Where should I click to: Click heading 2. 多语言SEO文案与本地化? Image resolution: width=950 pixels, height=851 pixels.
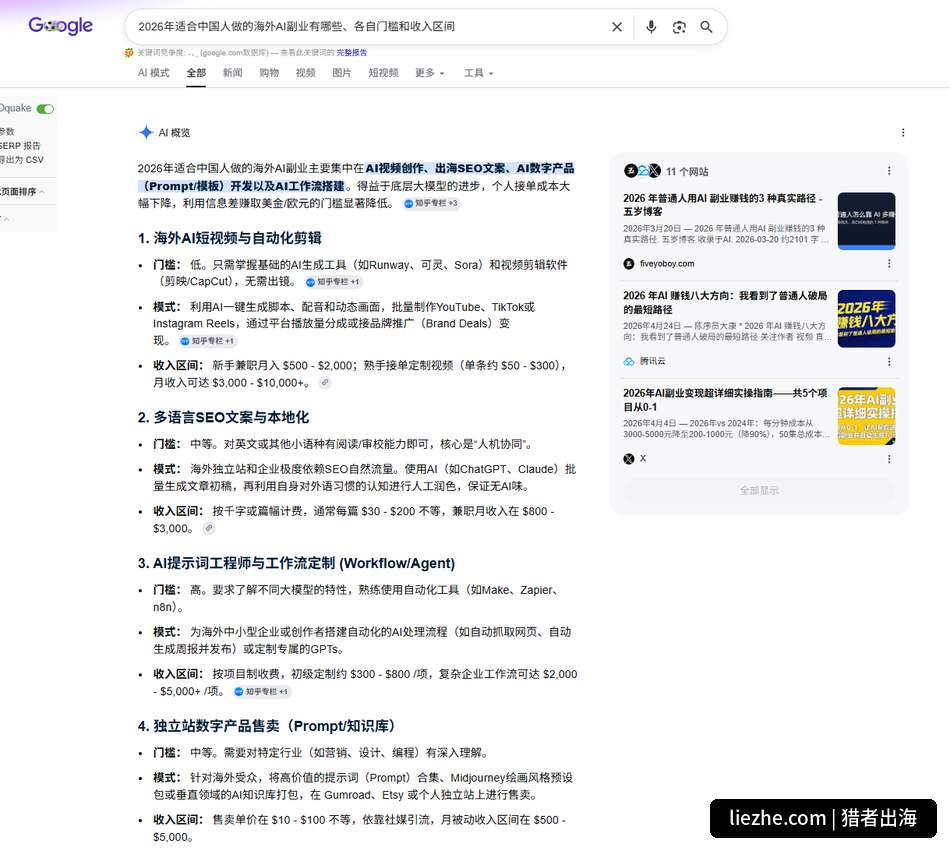point(223,417)
